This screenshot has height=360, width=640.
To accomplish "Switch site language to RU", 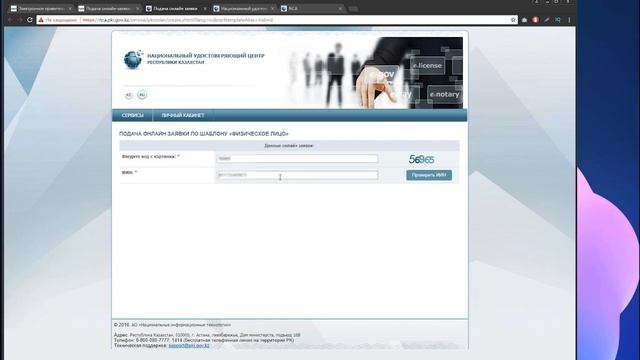I will [x=142, y=95].
